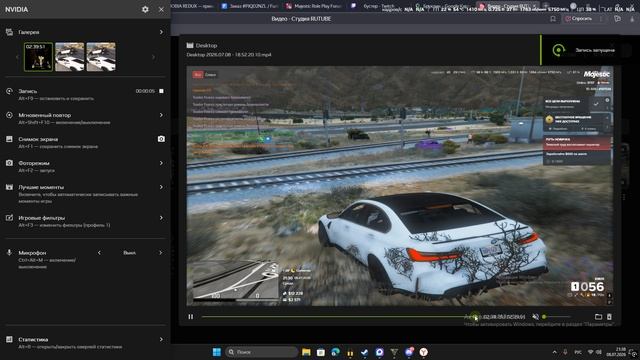Viewport: 640px width, 360px height.
Task: Expand the Лучшие моменты section
Action: coord(161,187)
